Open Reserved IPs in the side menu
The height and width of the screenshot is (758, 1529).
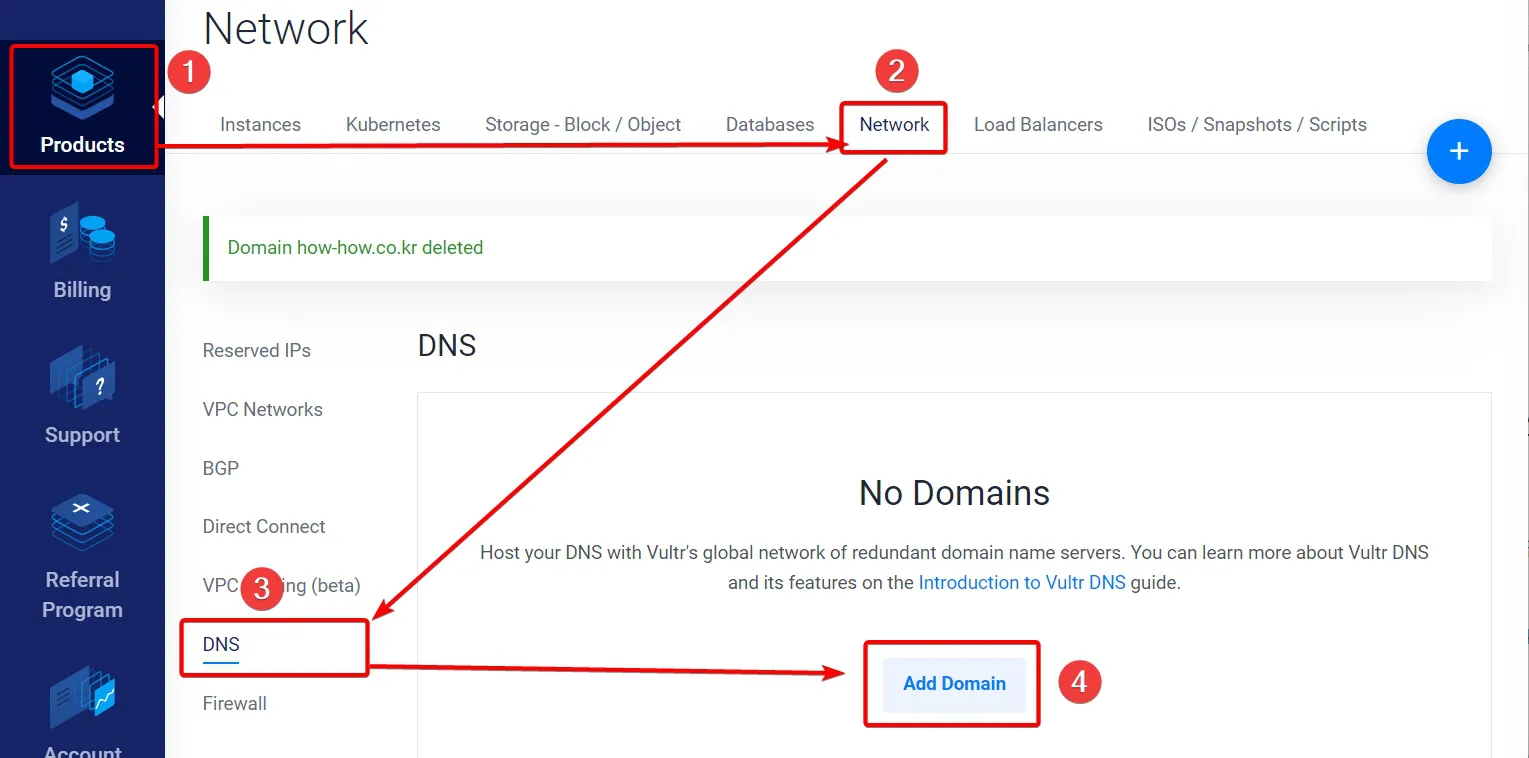pyautogui.click(x=257, y=351)
